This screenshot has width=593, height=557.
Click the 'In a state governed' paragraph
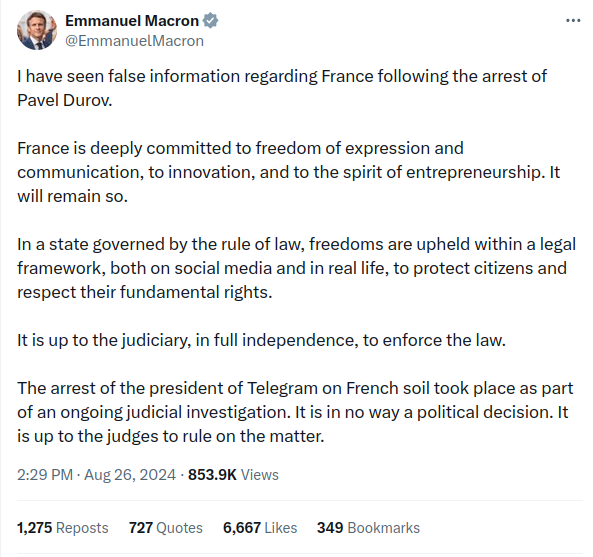(x=296, y=268)
